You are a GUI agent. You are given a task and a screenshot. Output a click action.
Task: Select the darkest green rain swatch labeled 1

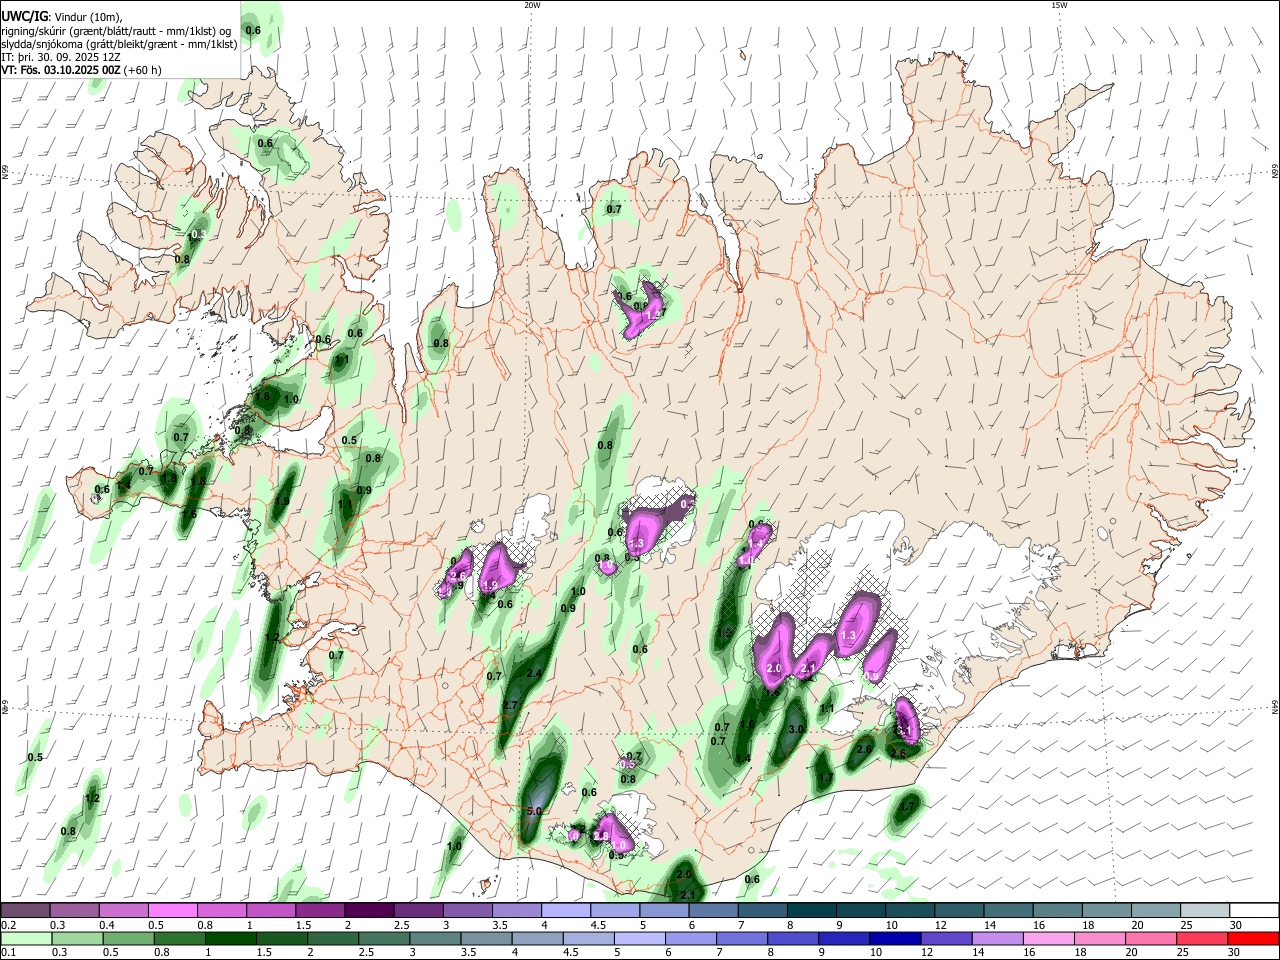point(231,939)
